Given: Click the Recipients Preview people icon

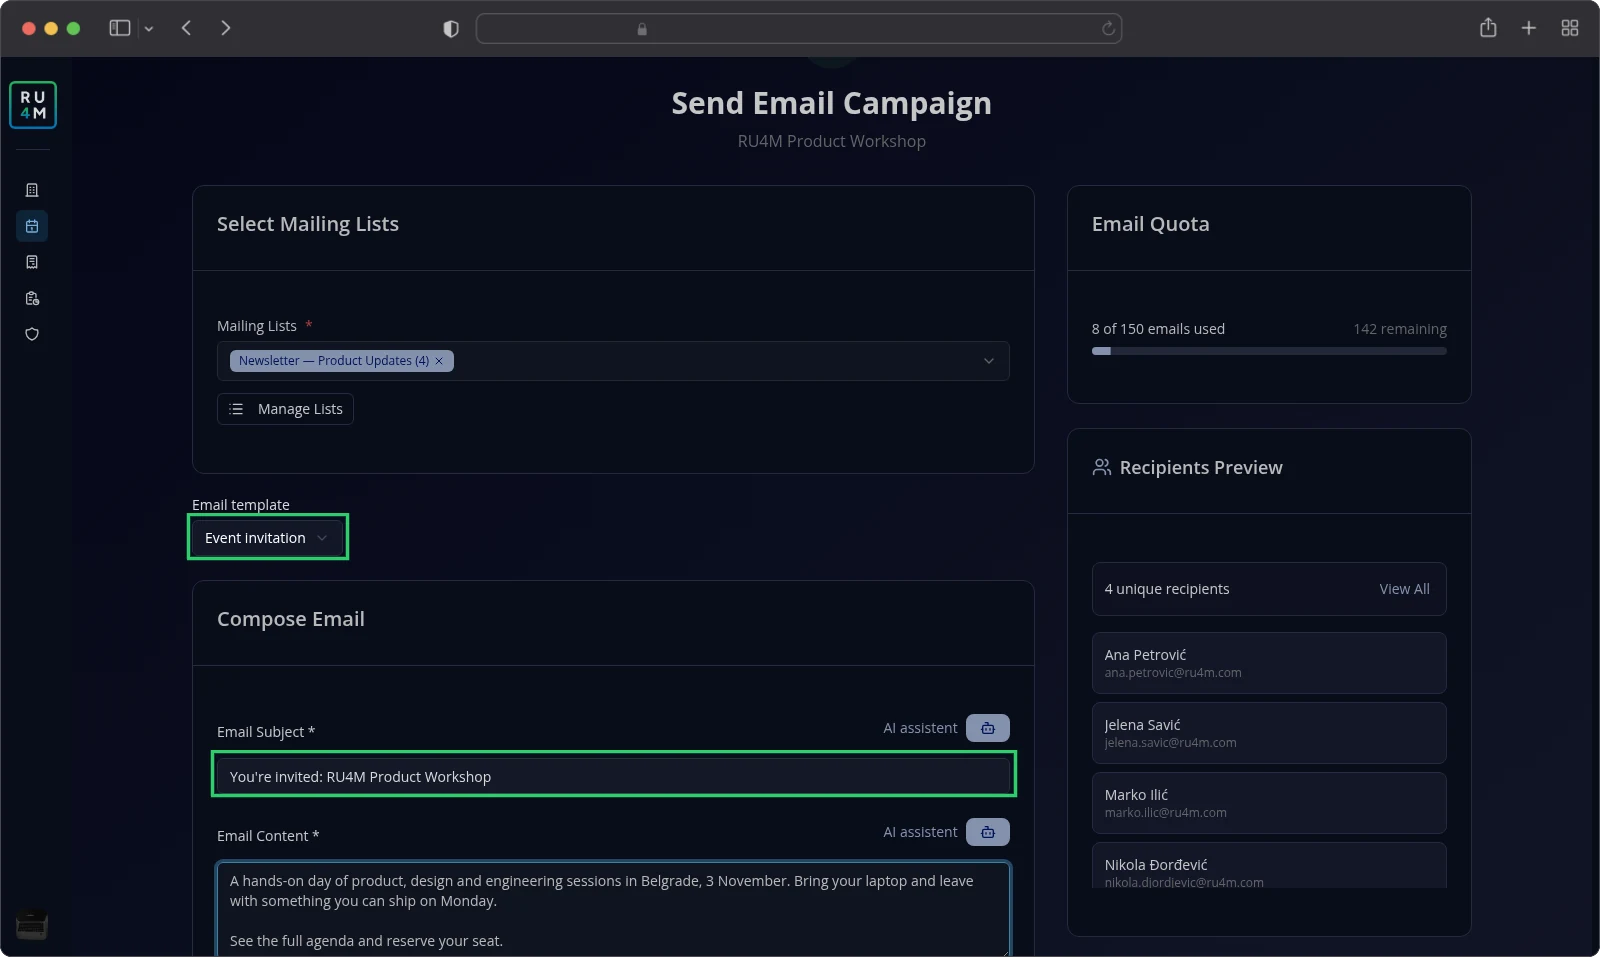Looking at the screenshot, I should tap(1102, 467).
